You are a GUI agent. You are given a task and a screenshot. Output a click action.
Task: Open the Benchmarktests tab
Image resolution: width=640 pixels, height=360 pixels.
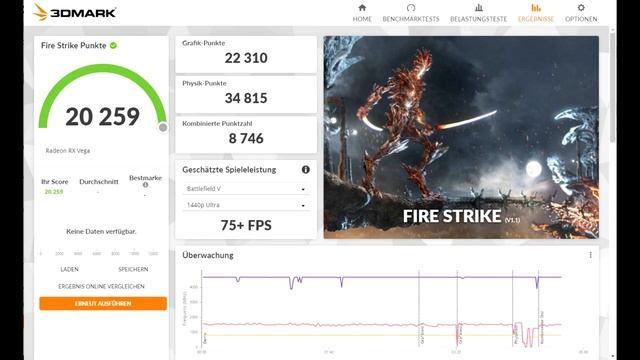point(411,13)
